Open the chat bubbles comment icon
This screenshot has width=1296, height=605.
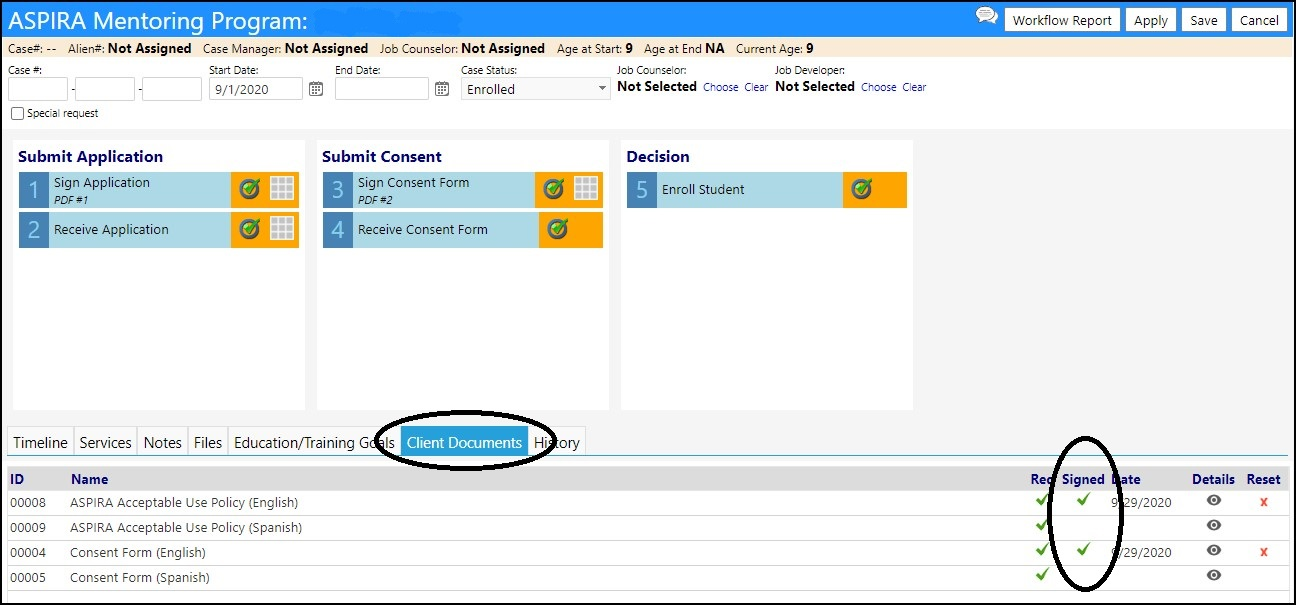point(986,17)
